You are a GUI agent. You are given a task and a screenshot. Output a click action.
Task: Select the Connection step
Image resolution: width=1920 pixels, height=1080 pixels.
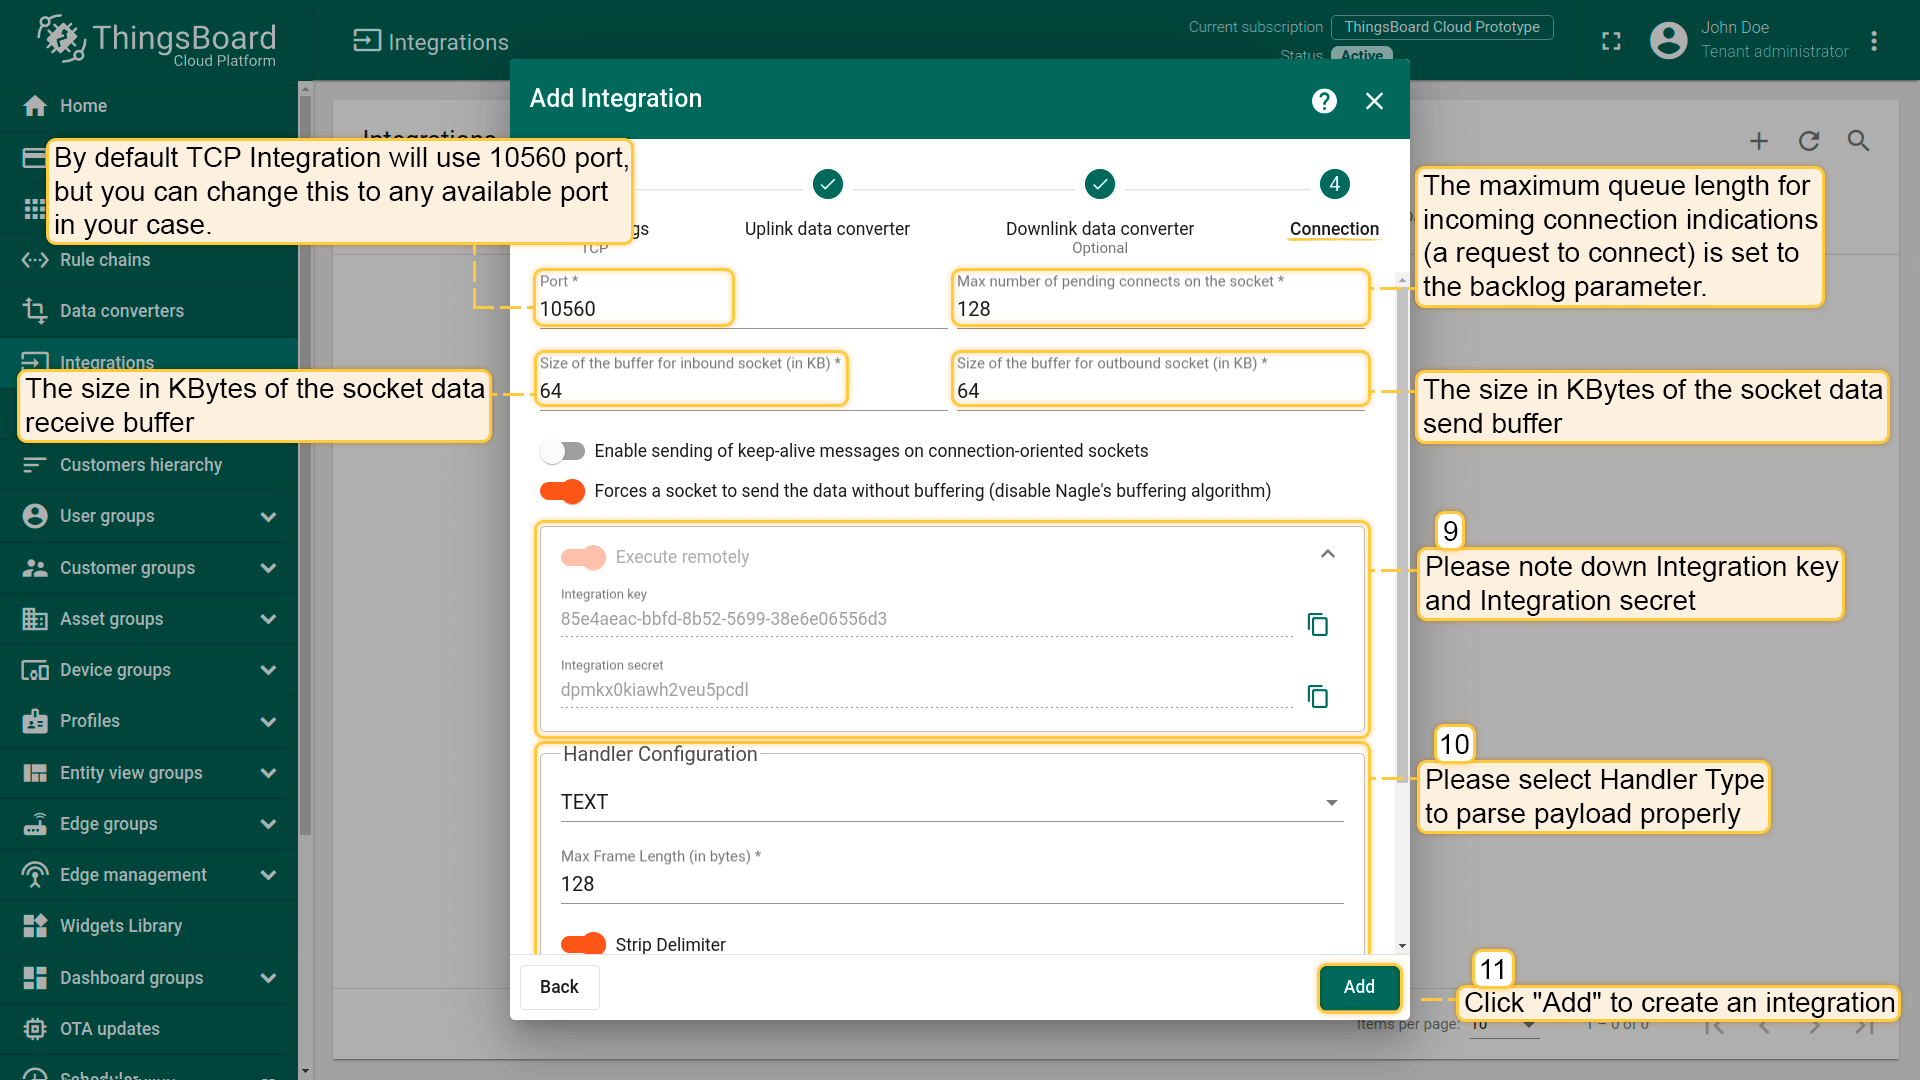(1334, 204)
